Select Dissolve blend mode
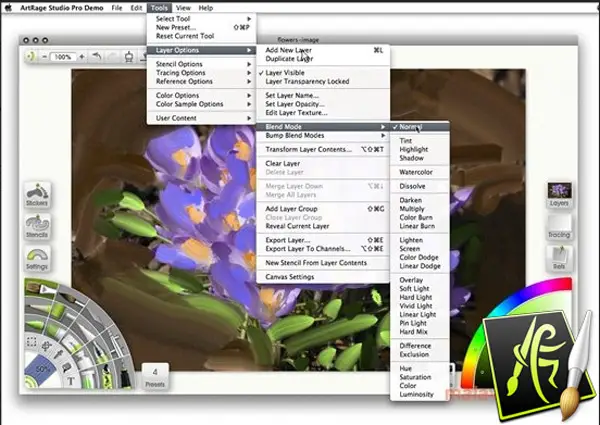Image resolution: width=600 pixels, height=425 pixels. point(412,186)
